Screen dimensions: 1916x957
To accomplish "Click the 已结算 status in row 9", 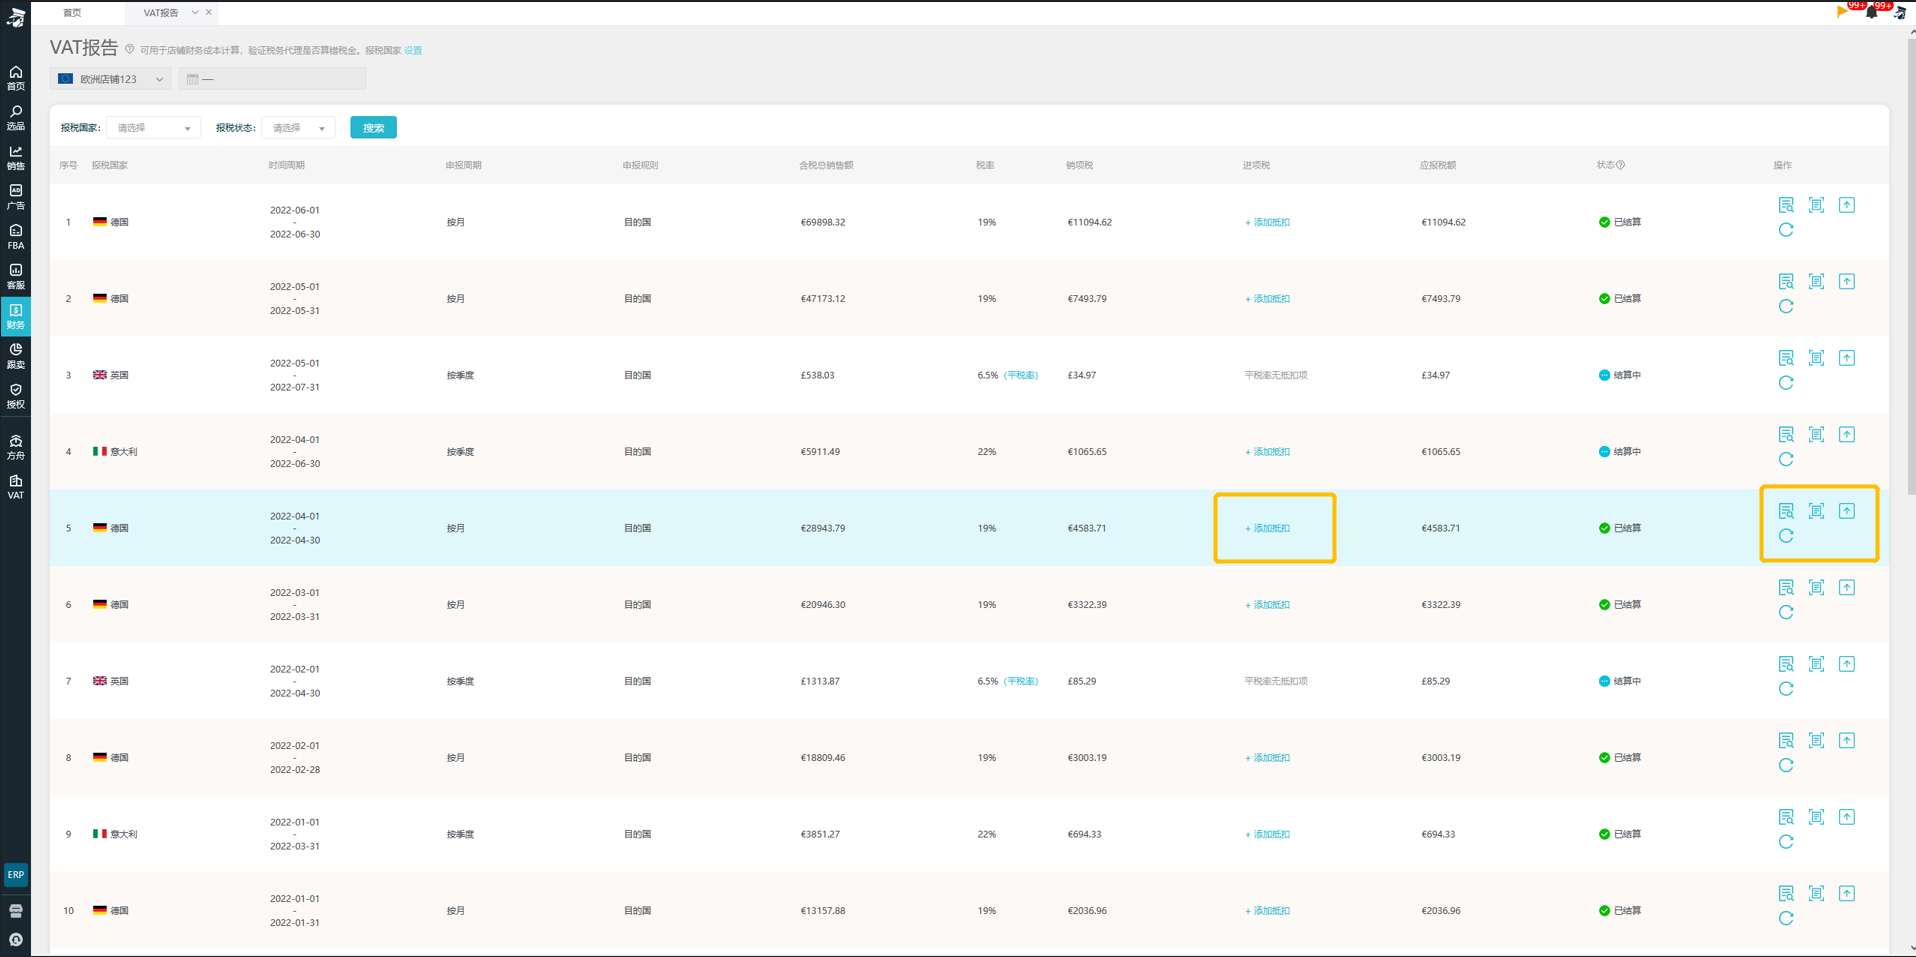I will pos(1620,834).
